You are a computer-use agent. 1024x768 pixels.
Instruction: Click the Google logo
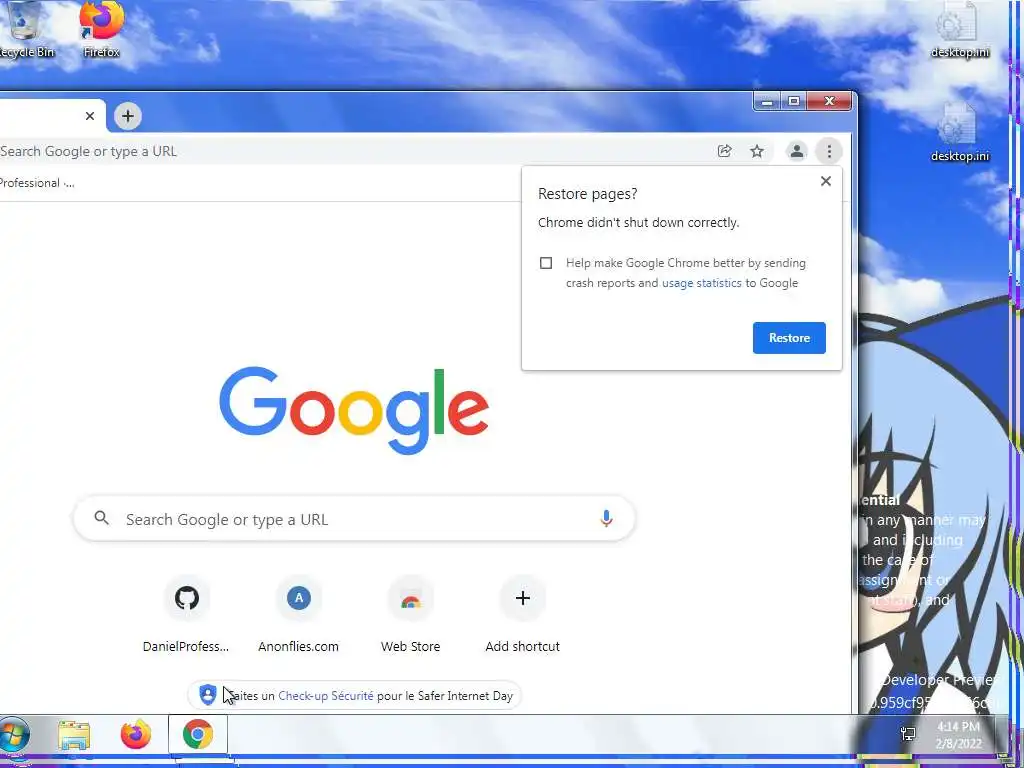point(354,409)
